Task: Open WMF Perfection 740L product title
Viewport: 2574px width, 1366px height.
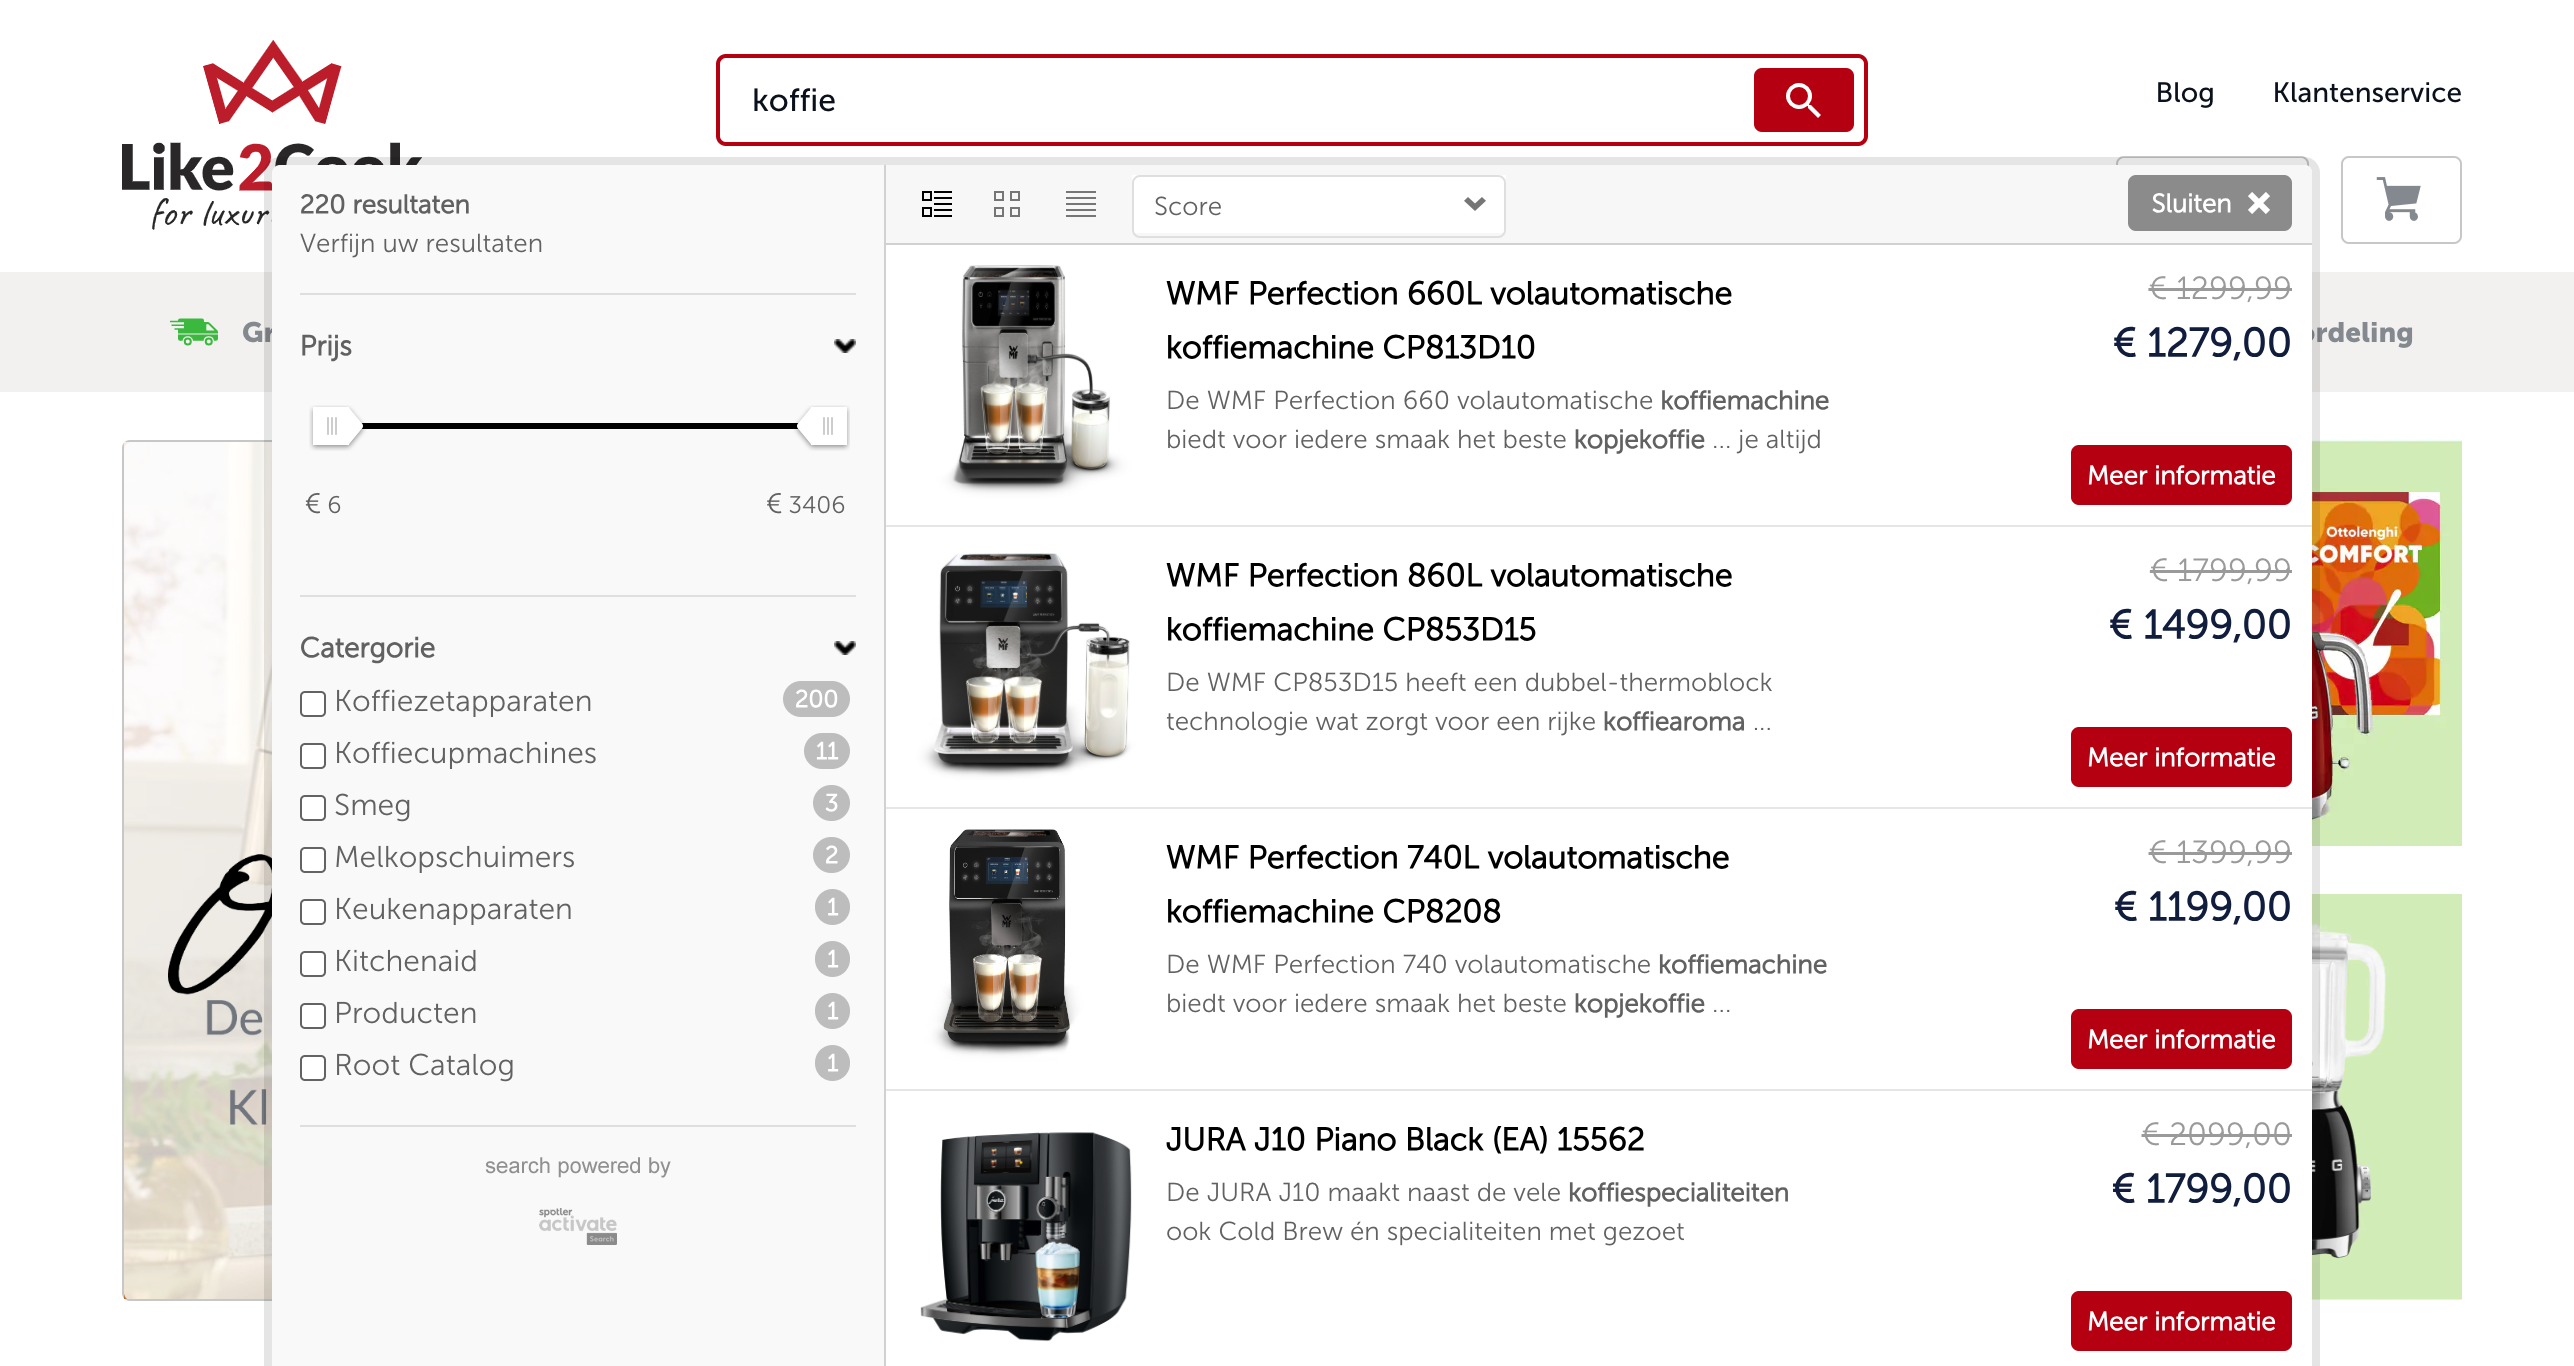Action: click(x=1447, y=884)
